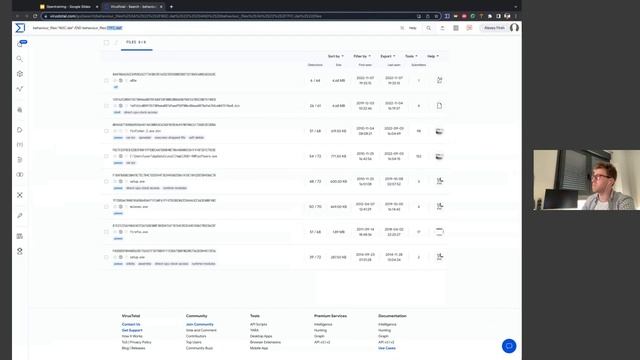Click the search magnifier icon in top header
Screen dimensions: 640x360
429,28
